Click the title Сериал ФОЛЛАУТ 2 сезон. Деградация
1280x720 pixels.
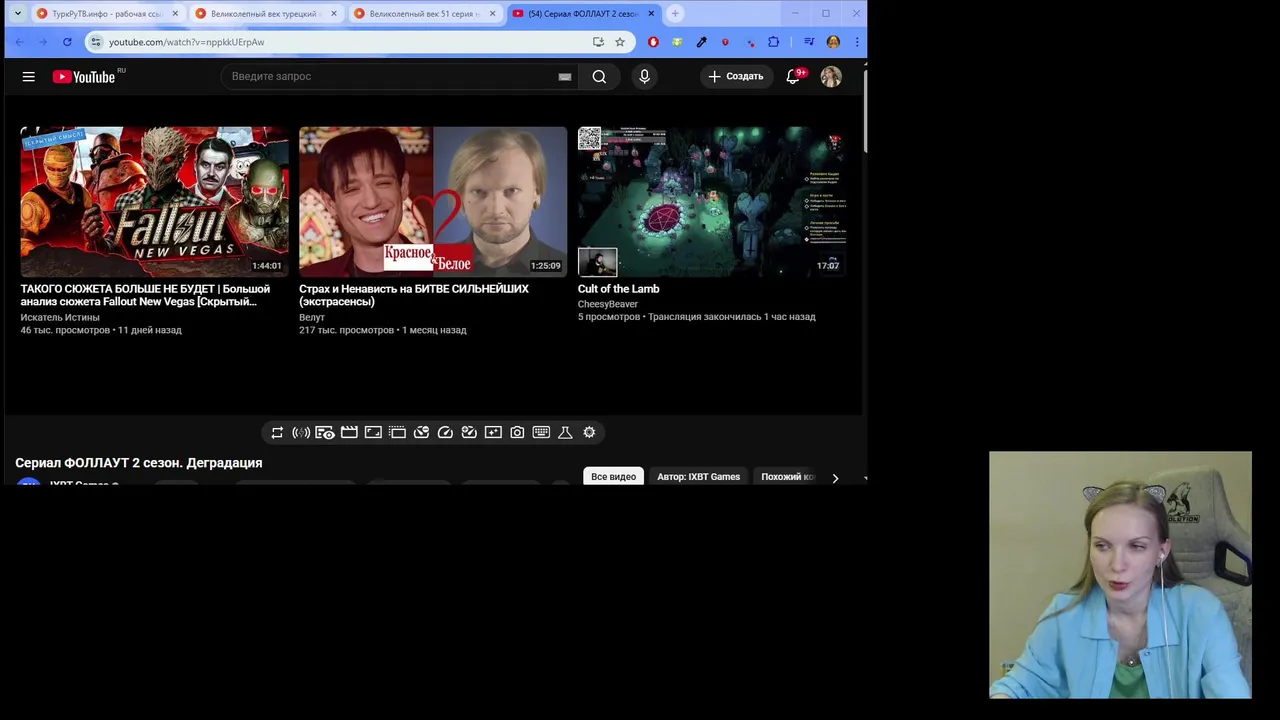[139, 463]
